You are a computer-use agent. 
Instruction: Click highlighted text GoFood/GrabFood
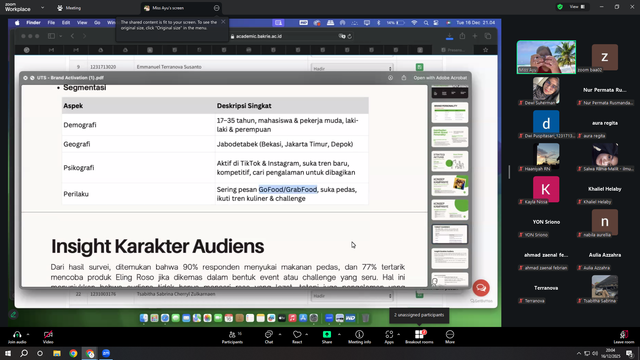click(288, 189)
